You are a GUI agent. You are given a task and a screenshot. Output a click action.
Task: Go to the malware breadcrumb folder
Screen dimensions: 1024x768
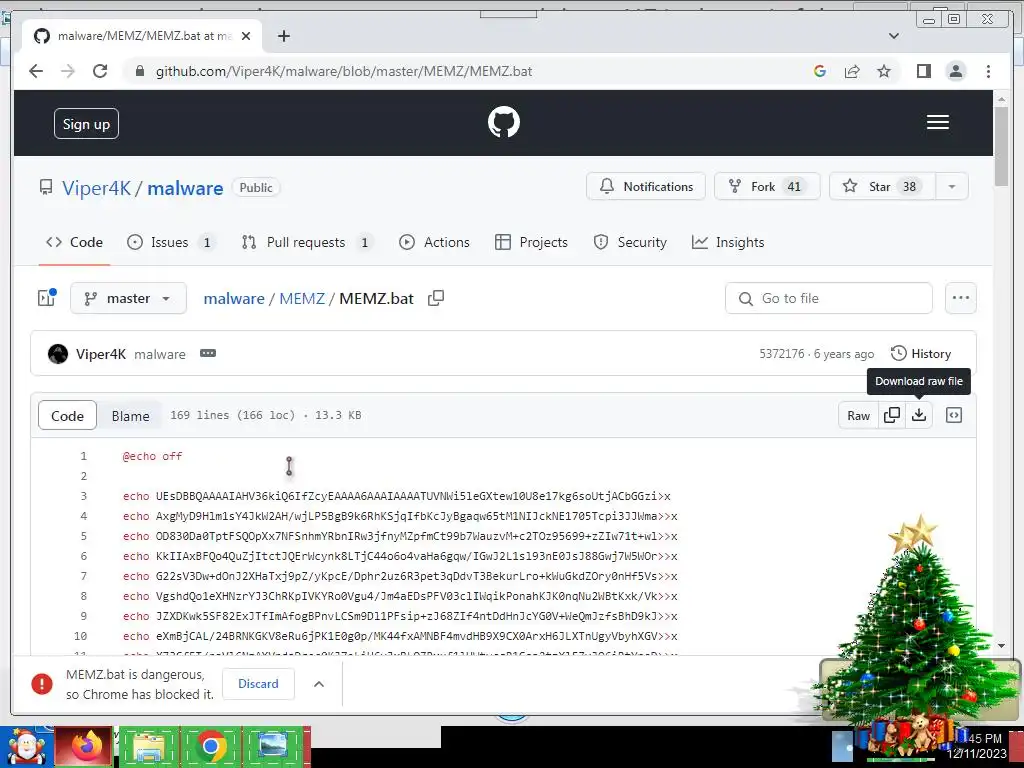[x=234, y=298]
